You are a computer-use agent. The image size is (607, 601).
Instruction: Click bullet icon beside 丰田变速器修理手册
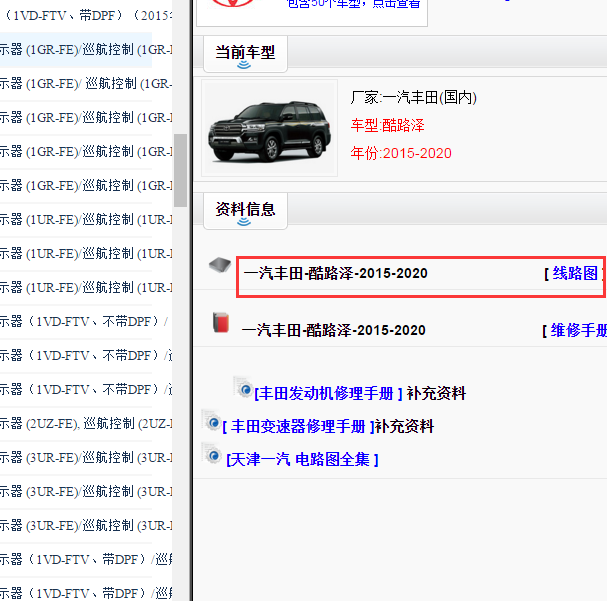(211, 421)
